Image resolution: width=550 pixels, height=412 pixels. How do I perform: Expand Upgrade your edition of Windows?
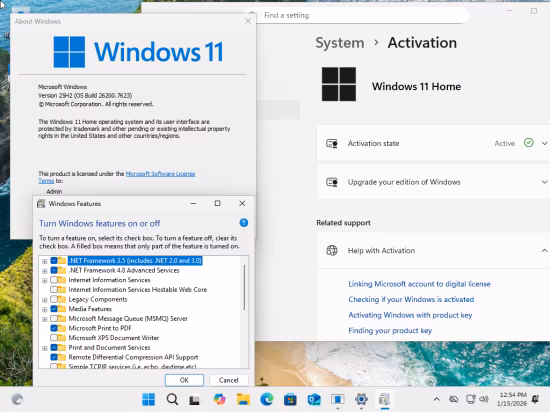pos(544,182)
